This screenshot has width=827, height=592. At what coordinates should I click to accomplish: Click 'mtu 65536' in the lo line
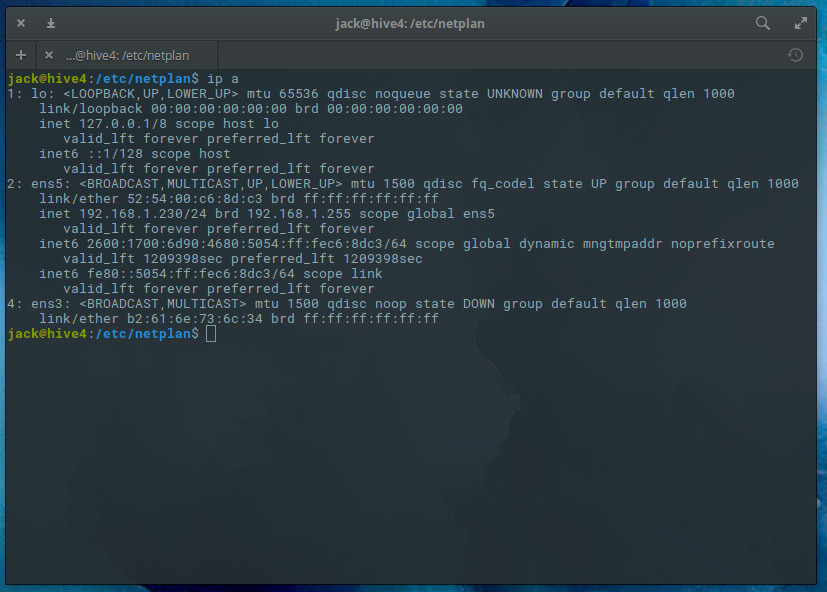click(283, 94)
